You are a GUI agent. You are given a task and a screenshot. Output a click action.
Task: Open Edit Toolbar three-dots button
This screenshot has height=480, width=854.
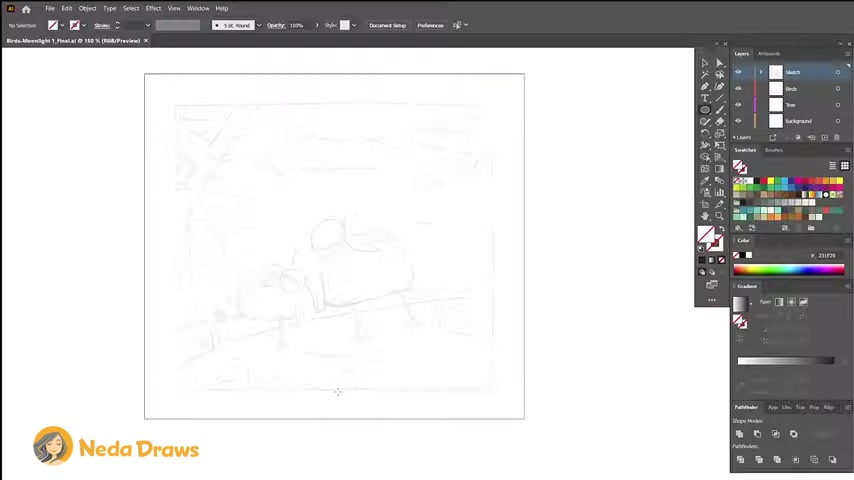point(712,300)
